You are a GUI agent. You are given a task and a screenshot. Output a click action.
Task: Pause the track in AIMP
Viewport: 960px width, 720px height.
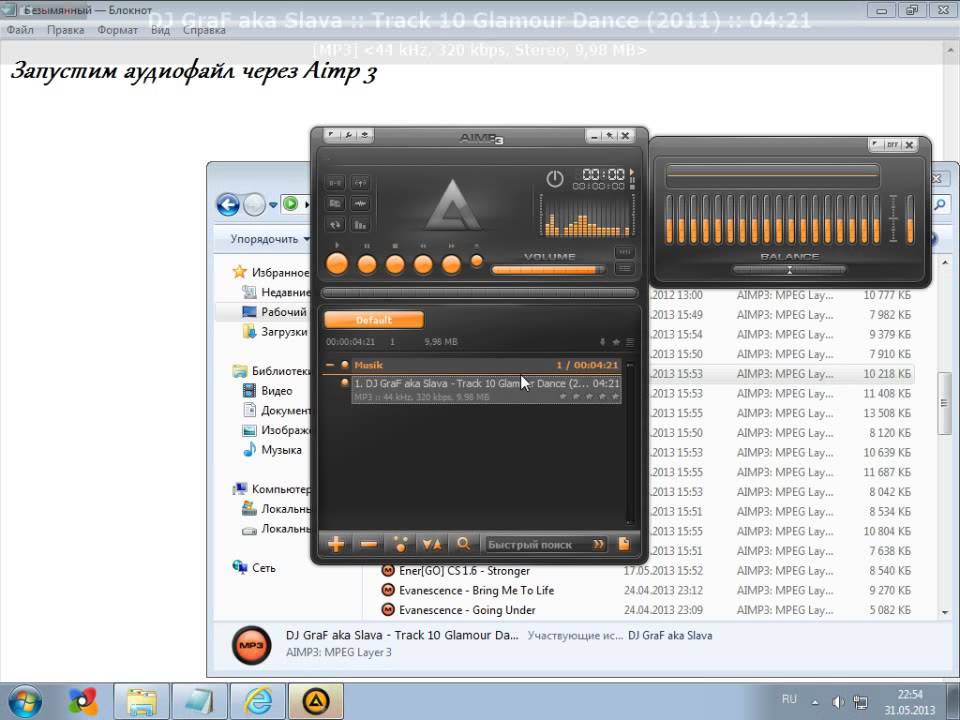point(367,264)
